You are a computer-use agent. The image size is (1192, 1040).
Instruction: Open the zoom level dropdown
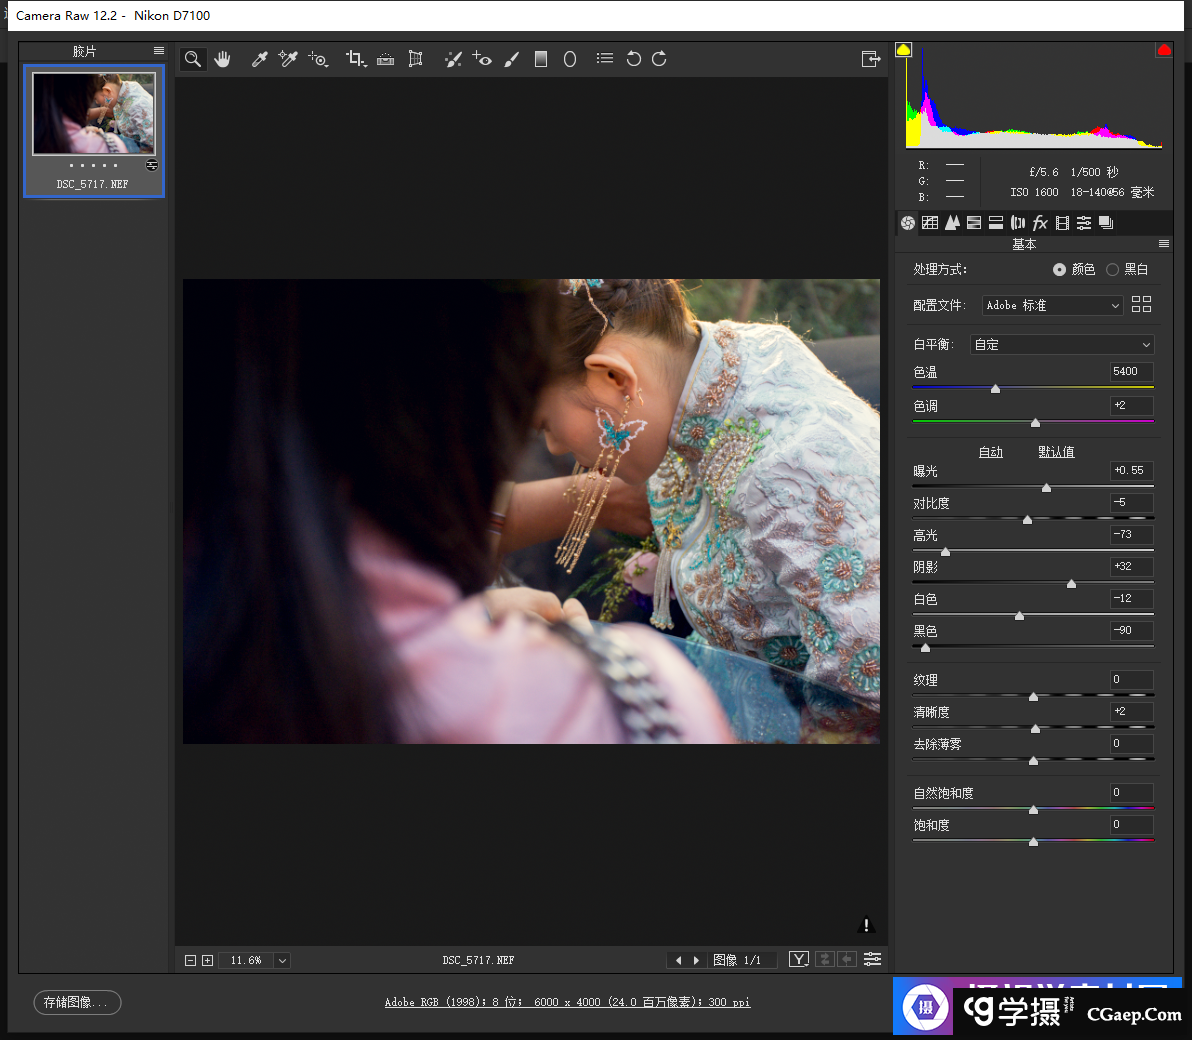tap(282, 960)
